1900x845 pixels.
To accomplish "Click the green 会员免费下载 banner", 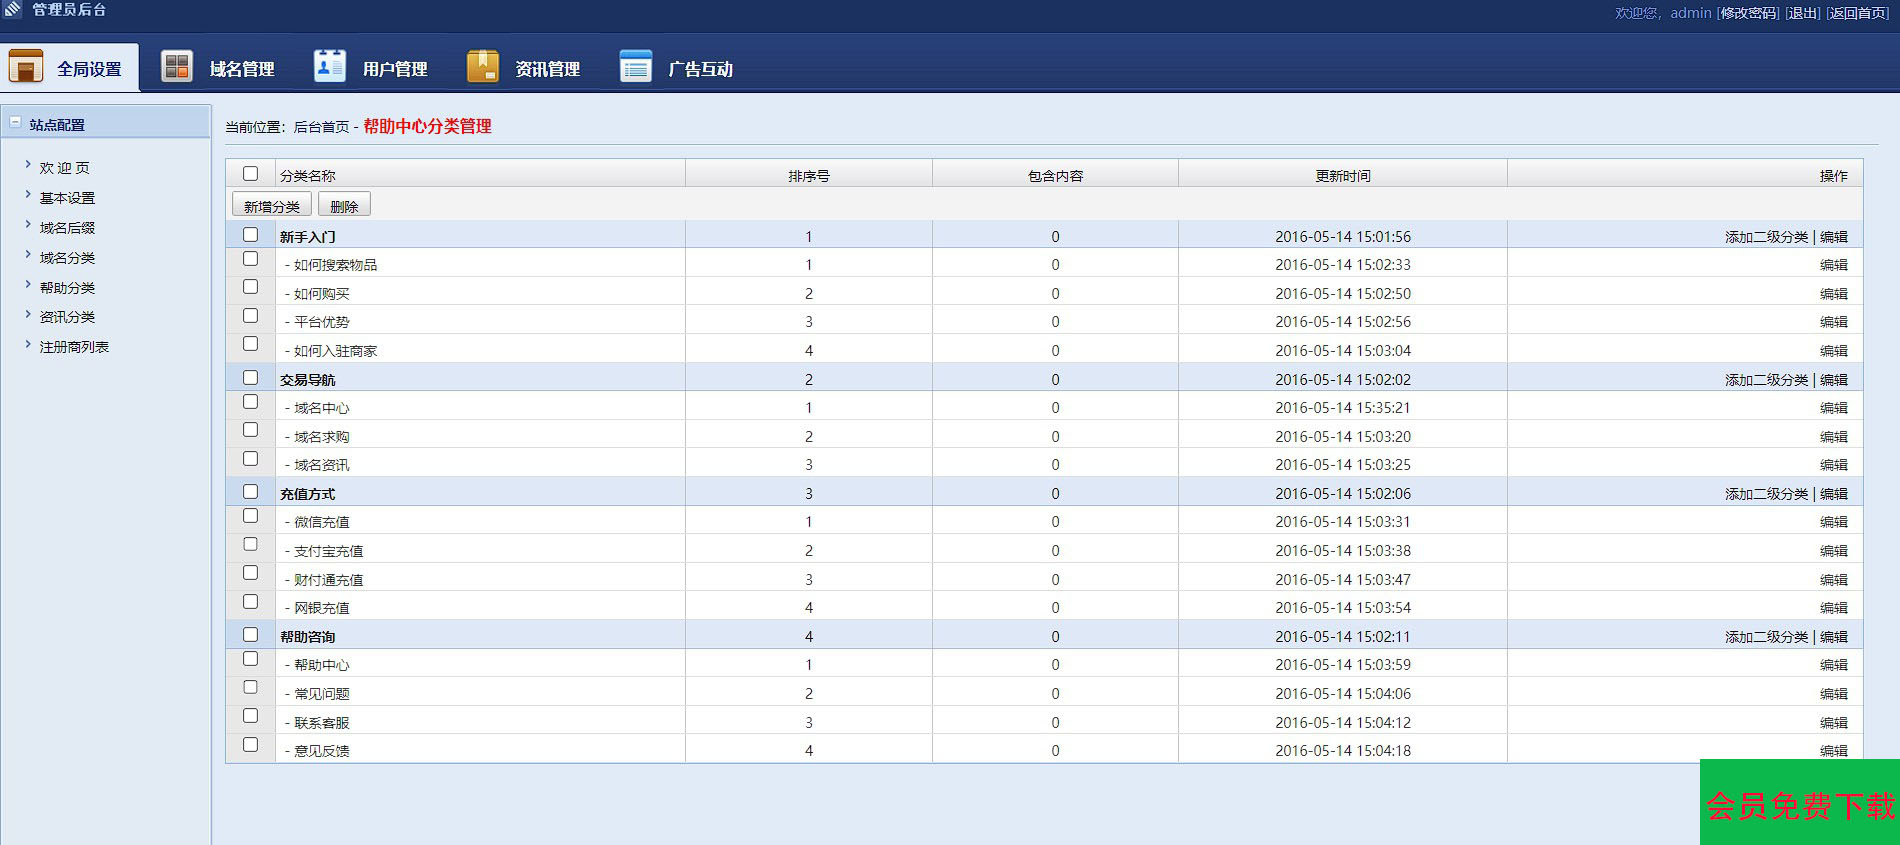I will (x=1800, y=804).
